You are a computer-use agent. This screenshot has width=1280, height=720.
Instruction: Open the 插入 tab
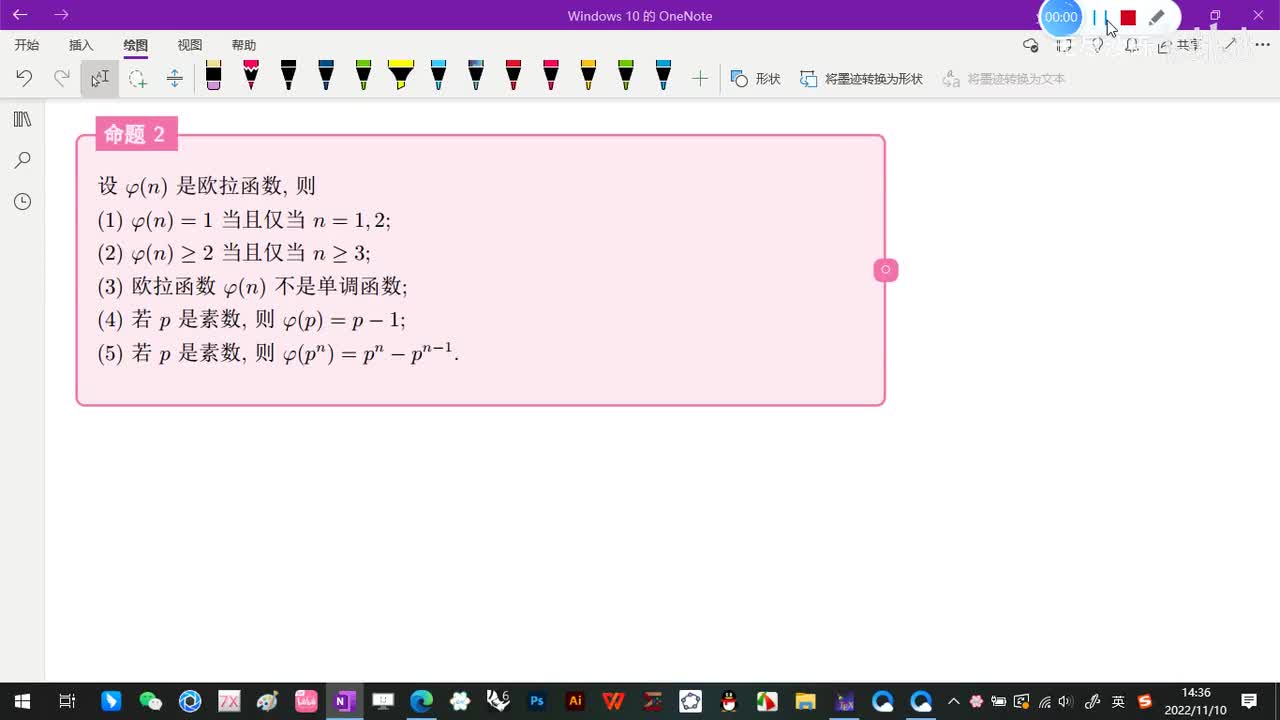(81, 45)
